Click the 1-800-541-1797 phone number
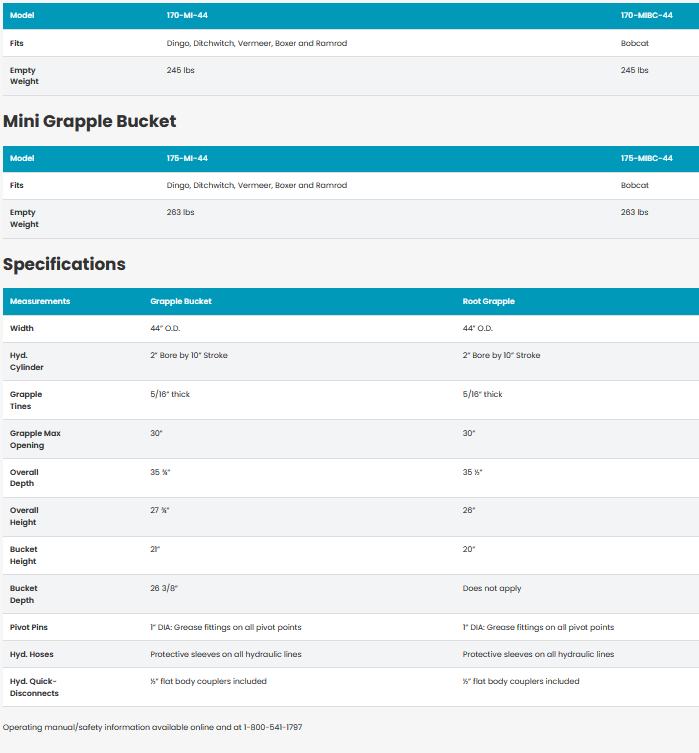 tap(272, 727)
